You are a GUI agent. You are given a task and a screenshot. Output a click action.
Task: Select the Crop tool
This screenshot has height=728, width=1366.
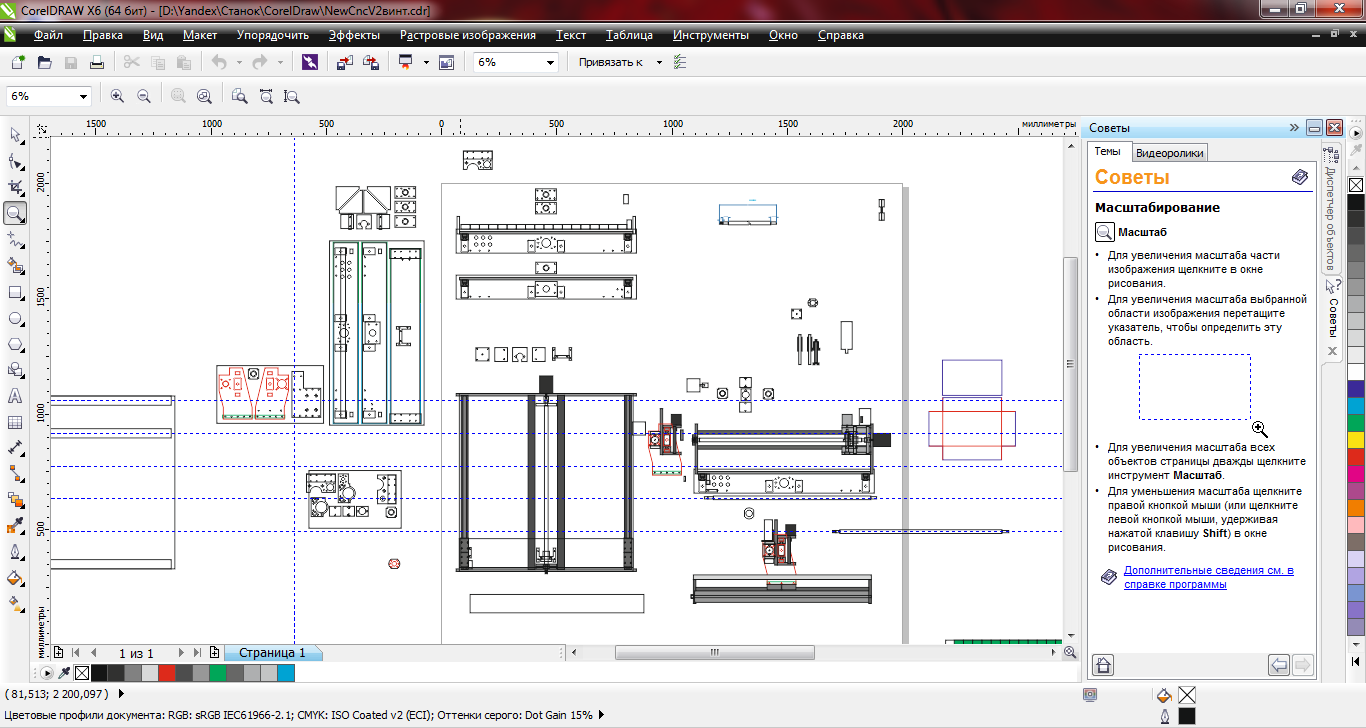coord(15,187)
